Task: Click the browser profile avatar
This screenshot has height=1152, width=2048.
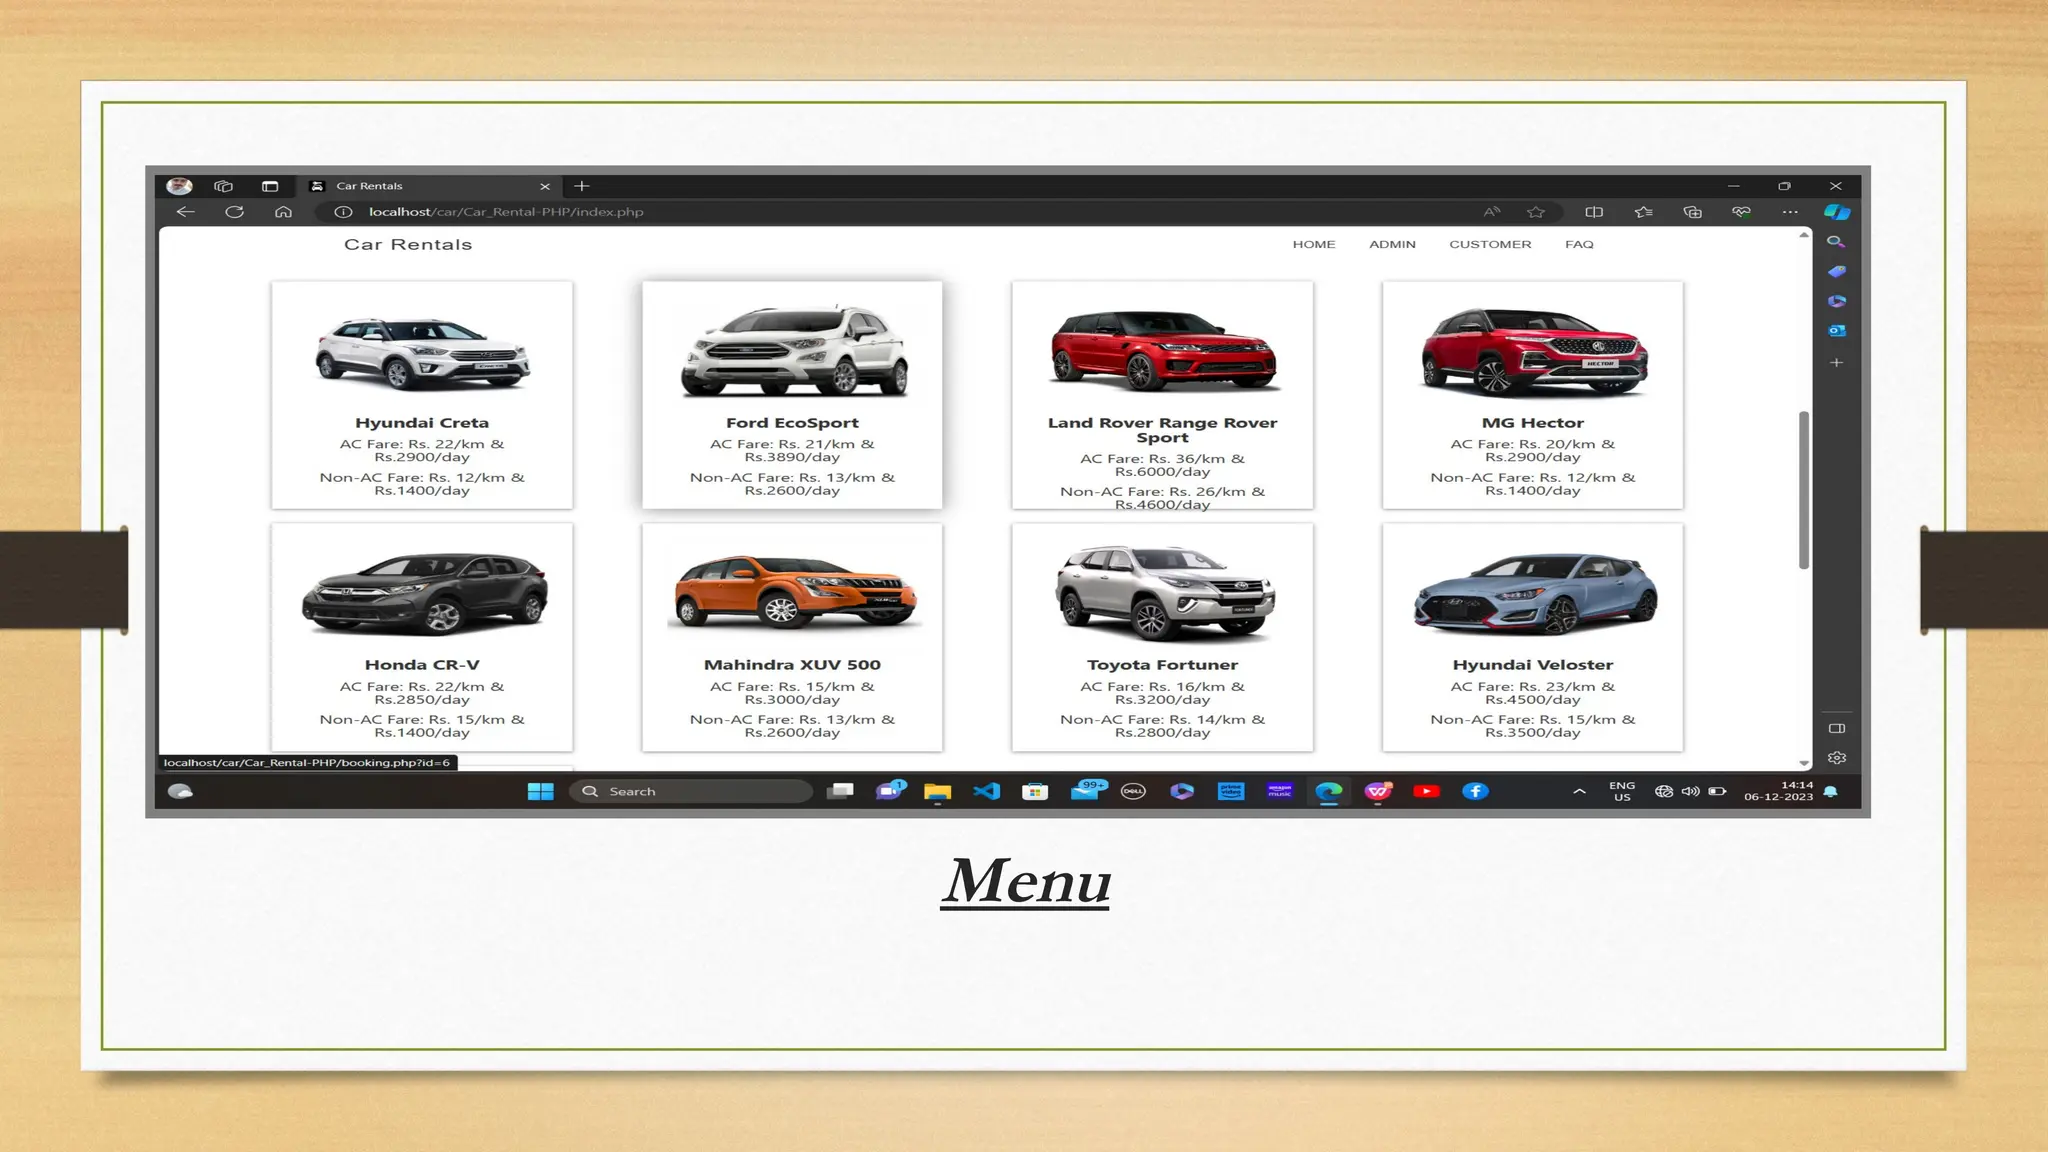Action: click(179, 186)
